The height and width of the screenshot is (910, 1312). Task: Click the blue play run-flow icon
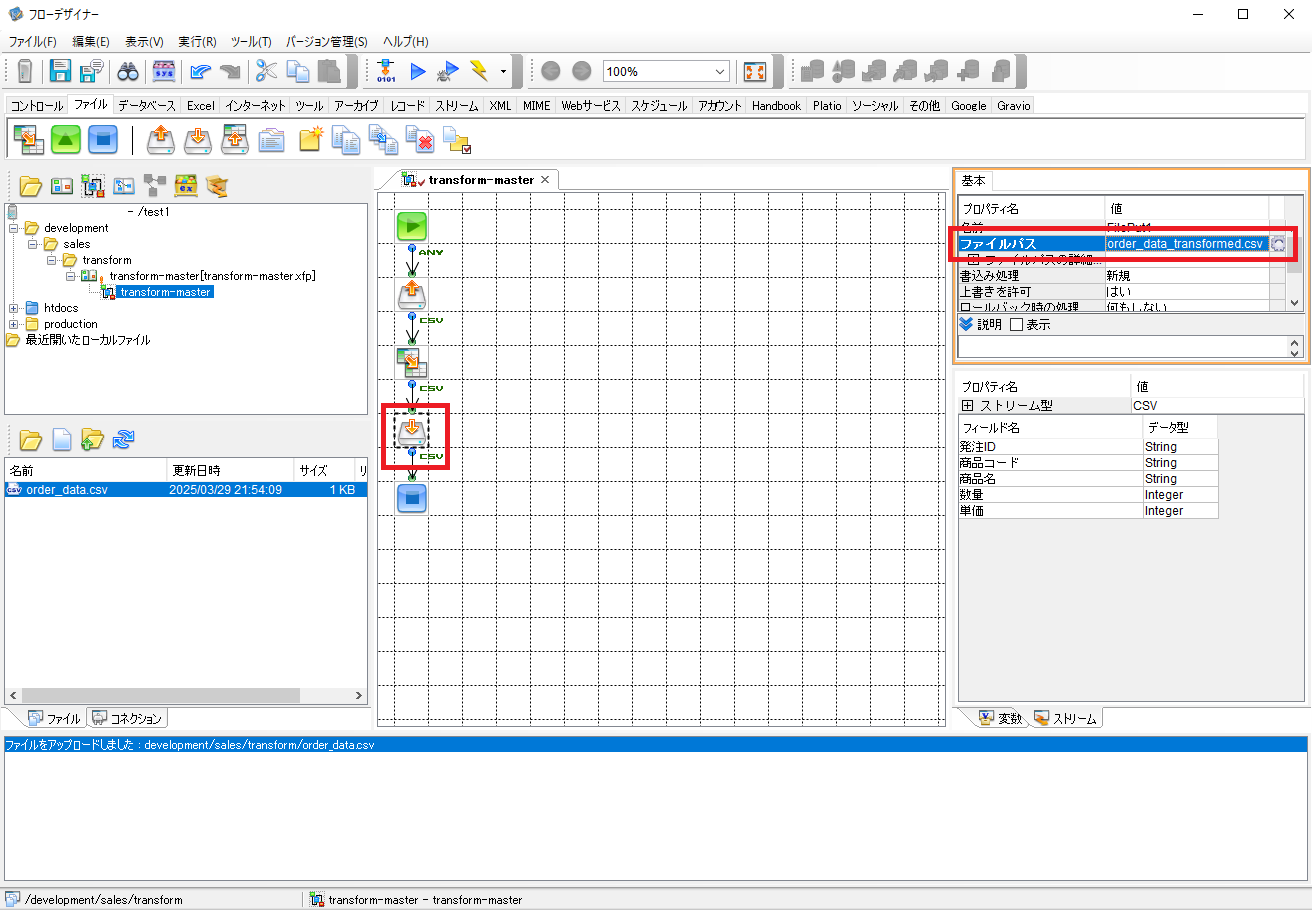418,71
